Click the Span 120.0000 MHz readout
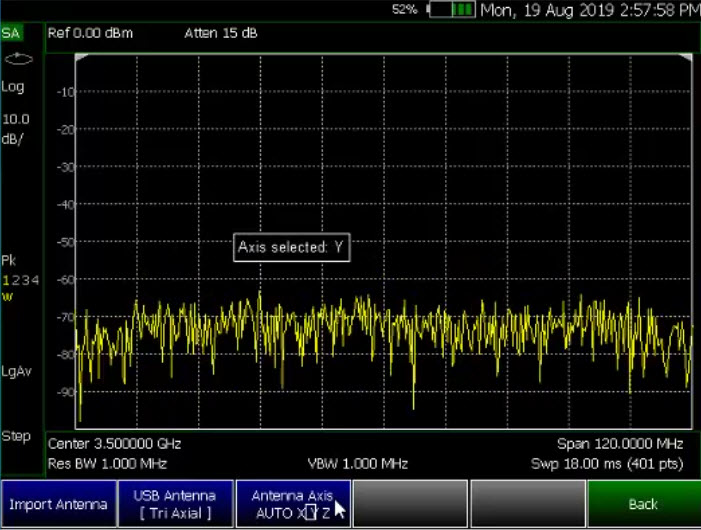701x530 pixels. [x=620, y=444]
